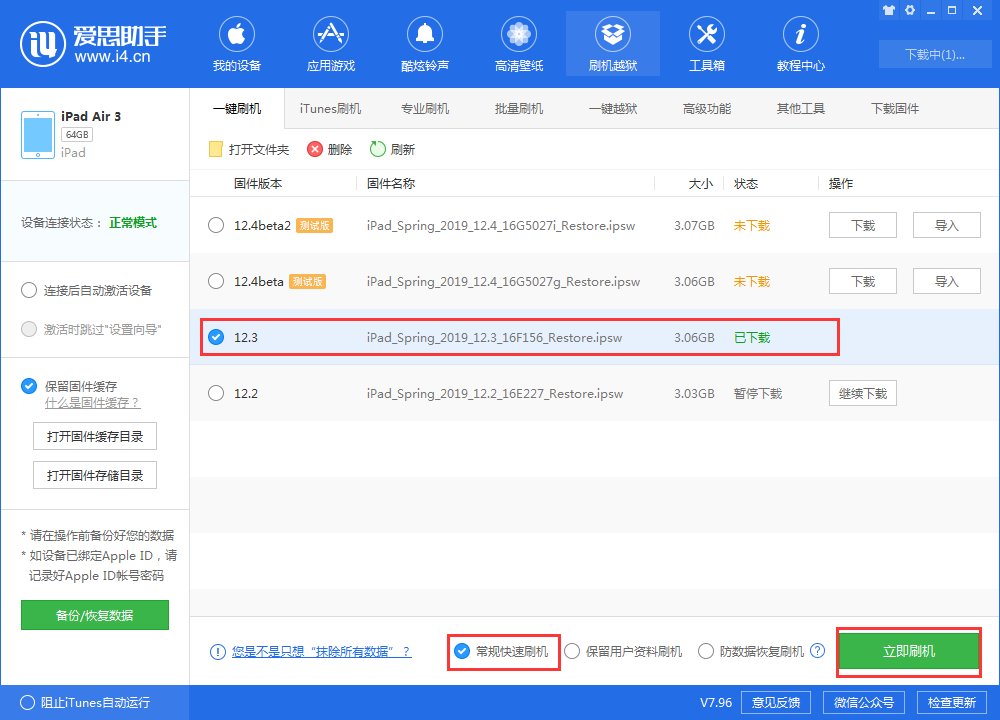Click the 下载中(1) download progress indicator

pos(935,55)
